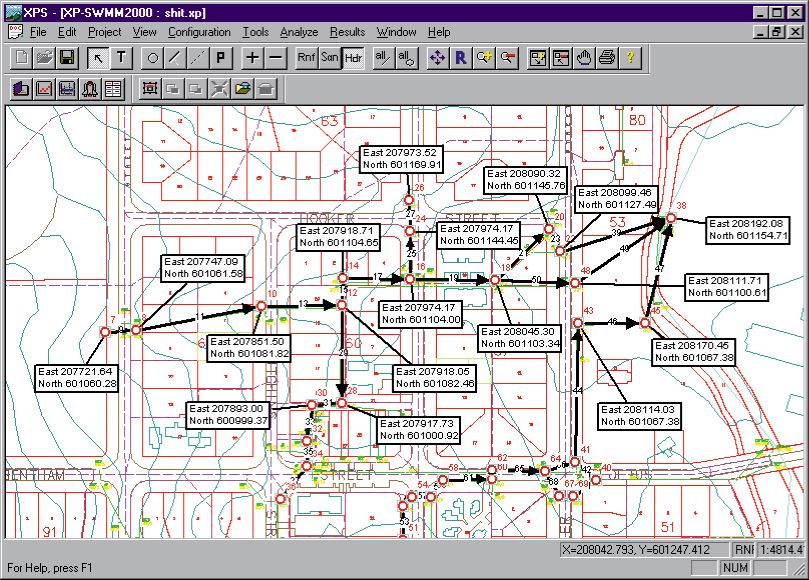Pick the solid line link tool
This screenshot has height=580, width=809.
point(175,58)
